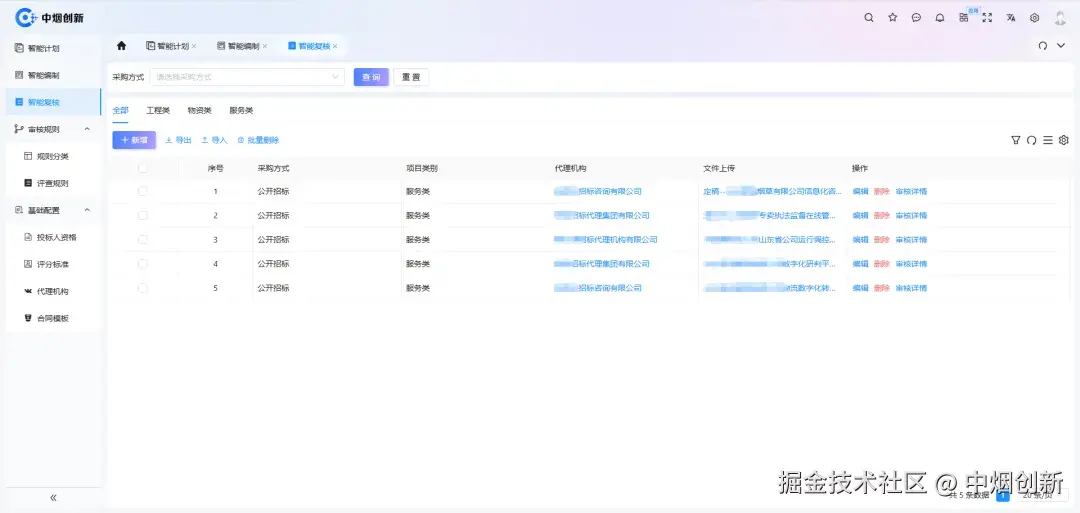Open the user avatar menu
The height and width of the screenshot is (513, 1080).
click(1060, 18)
